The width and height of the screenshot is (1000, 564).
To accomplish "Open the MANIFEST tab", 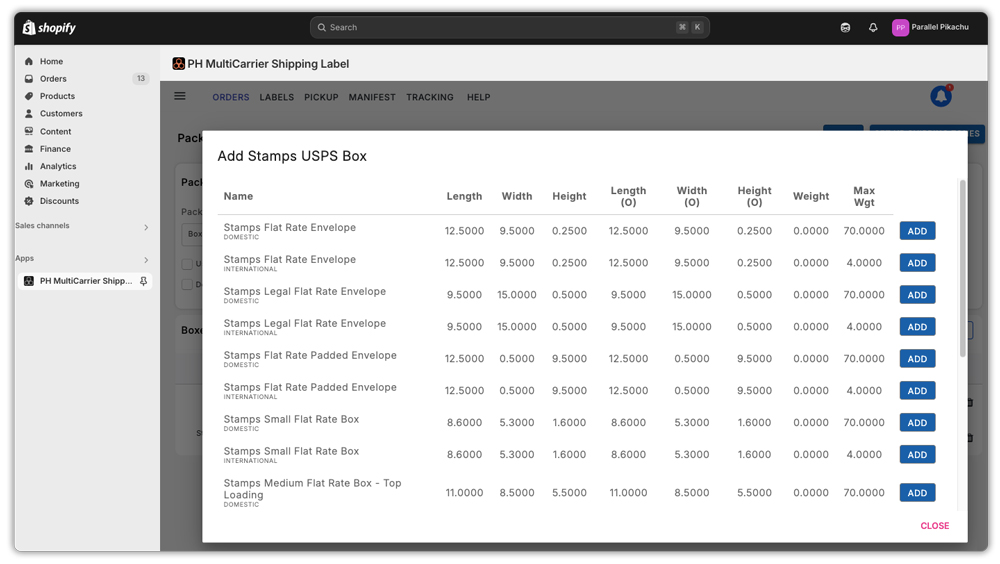I will (372, 97).
